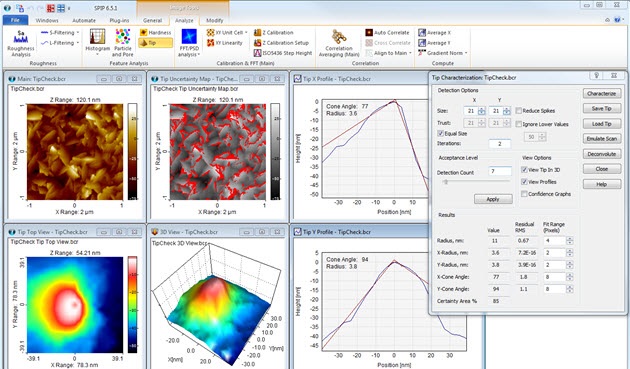Open FFT/PSD analysis
This screenshot has width=630, height=369.
pyautogui.click(x=189, y=43)
